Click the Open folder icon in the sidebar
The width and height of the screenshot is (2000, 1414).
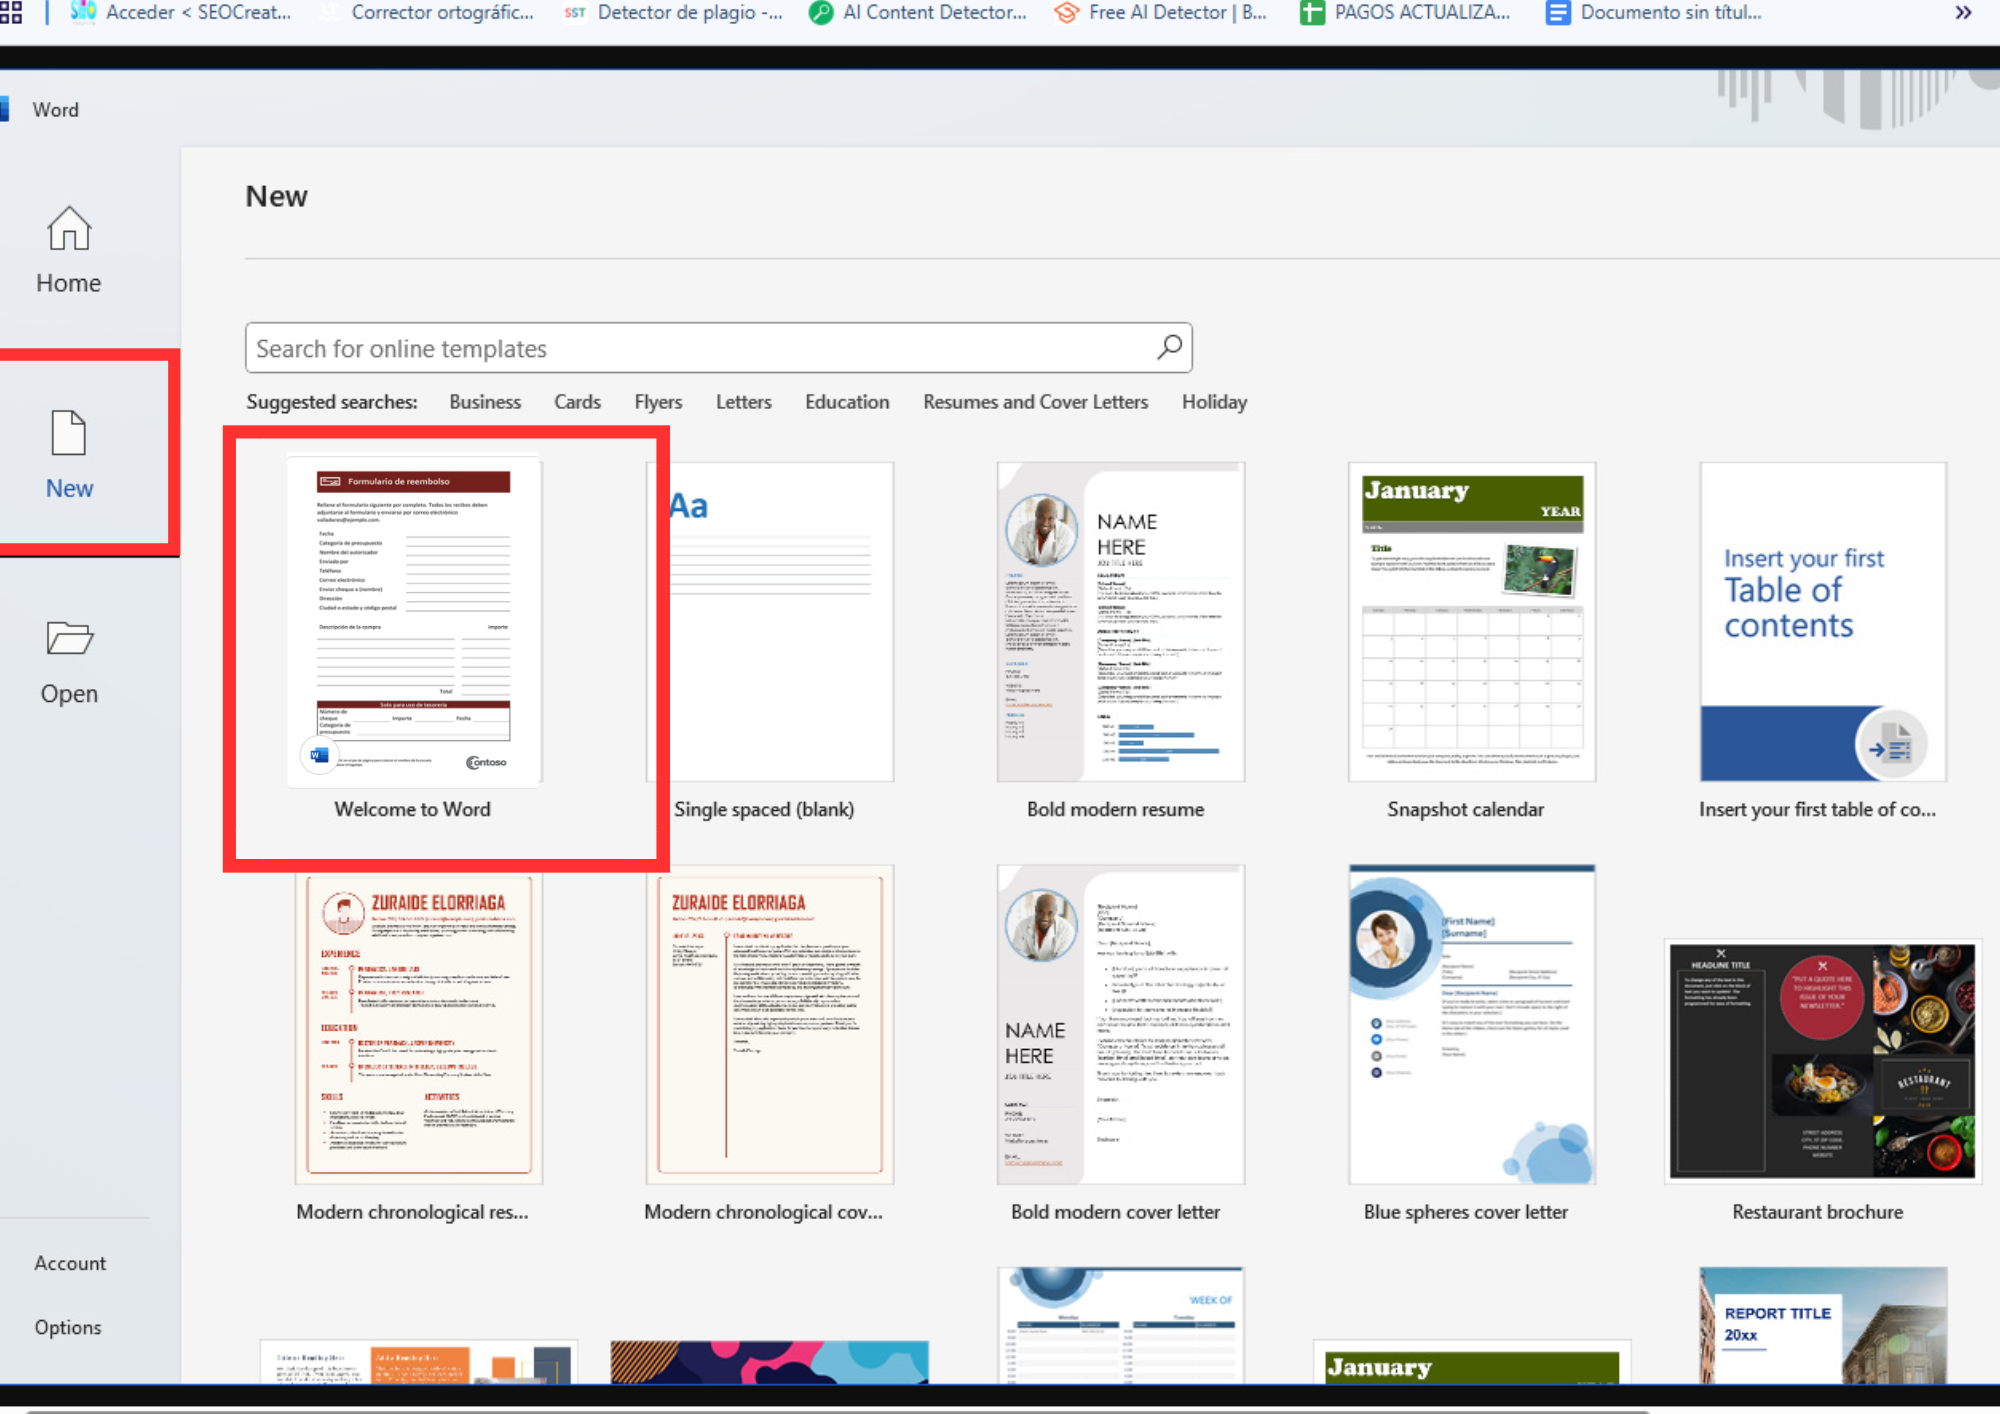pos(69,638)
